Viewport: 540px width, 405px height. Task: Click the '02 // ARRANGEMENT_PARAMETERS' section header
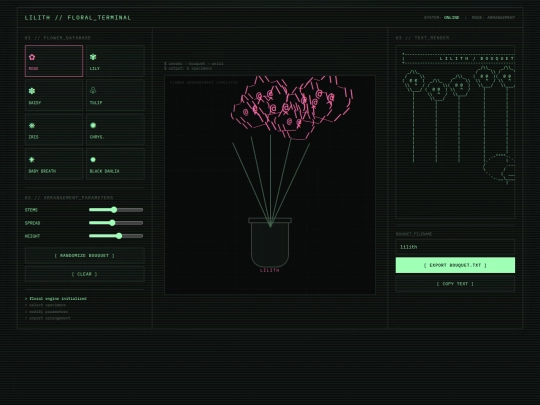click(x=69, y=198)
